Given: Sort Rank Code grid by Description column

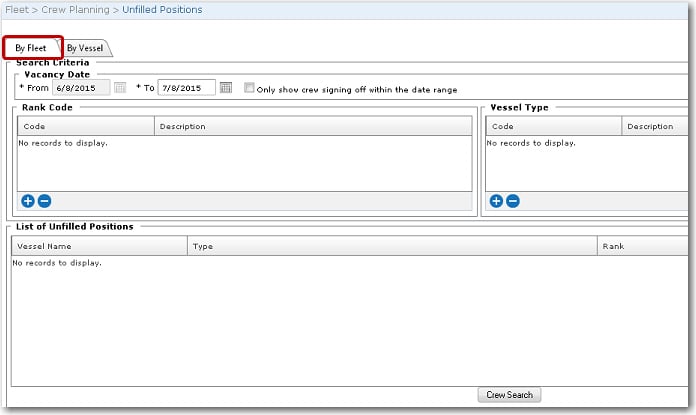Looking at the screenshot, I should (x=182, y=127).
